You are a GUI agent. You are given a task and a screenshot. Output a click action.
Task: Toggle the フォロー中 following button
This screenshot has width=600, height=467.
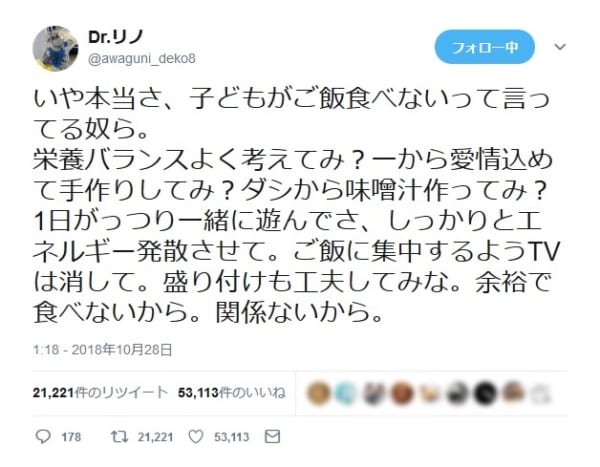484,47
